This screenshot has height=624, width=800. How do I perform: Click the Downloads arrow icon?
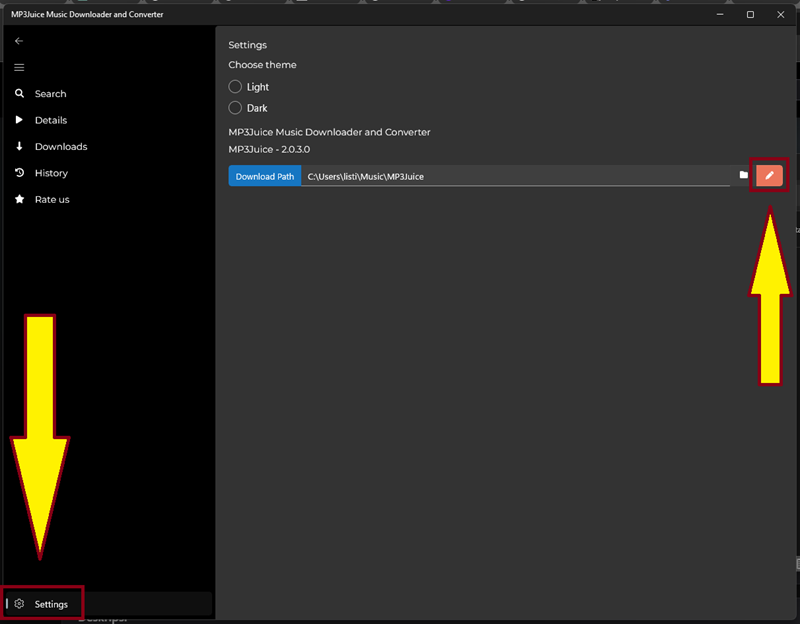(19, 146)
